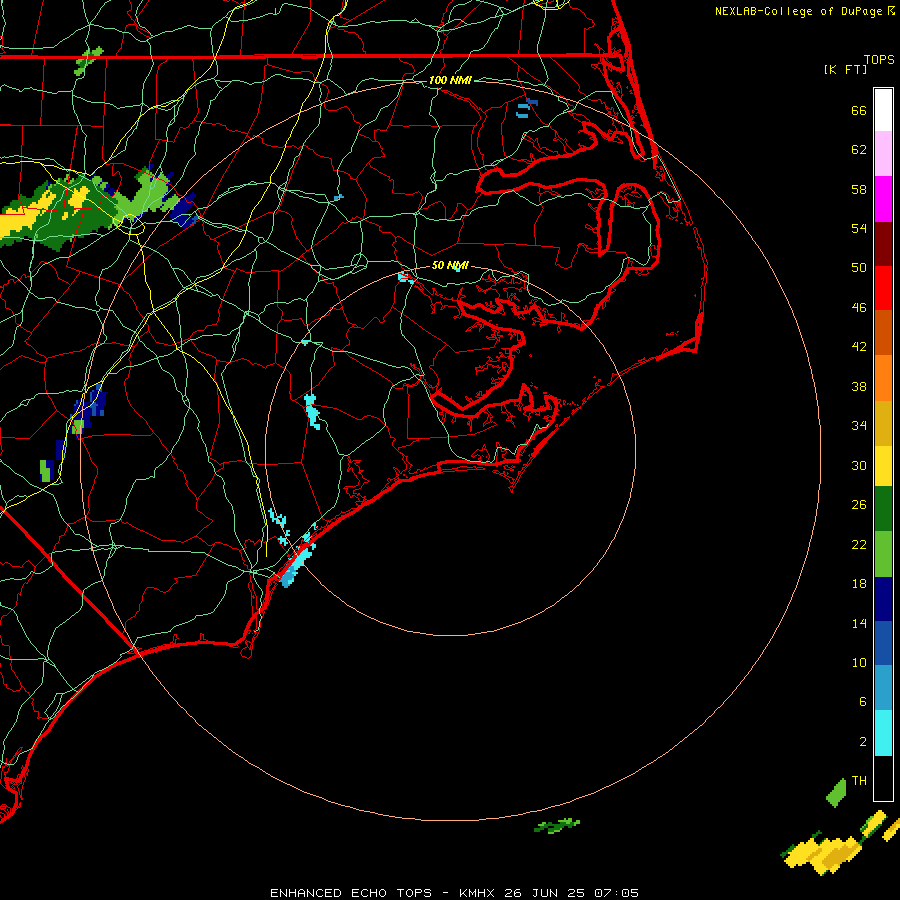Select the '58' scale value
The image size is (900, 900).
pyautogui.click(x=859, y=189)
